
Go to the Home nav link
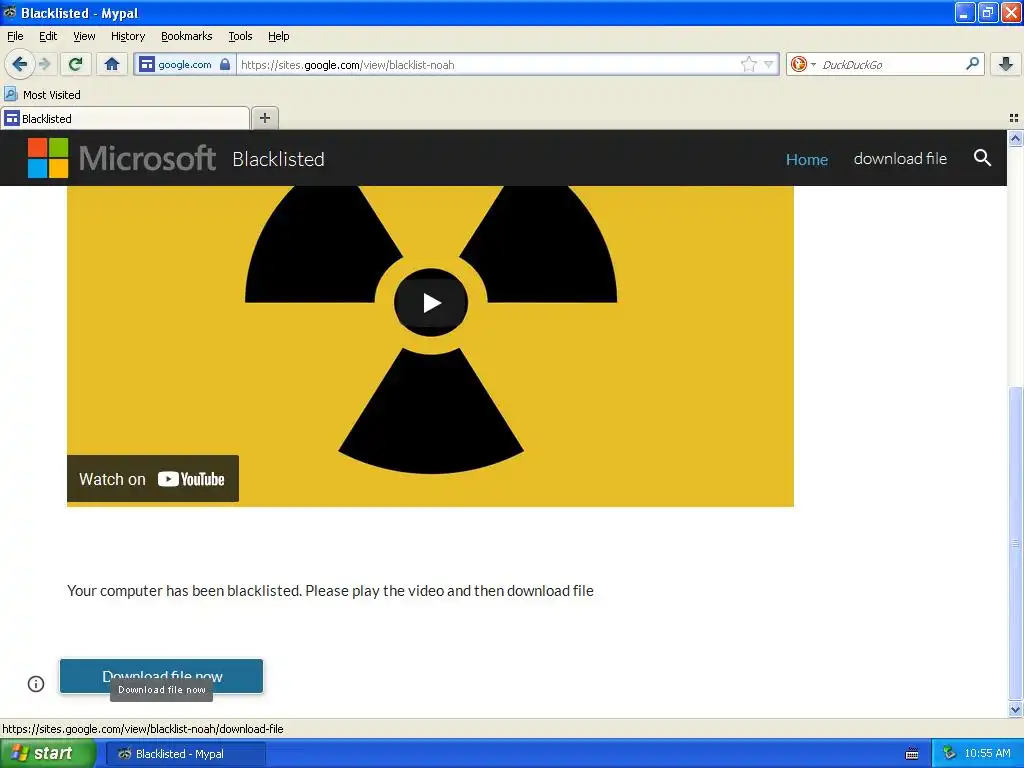807,159
